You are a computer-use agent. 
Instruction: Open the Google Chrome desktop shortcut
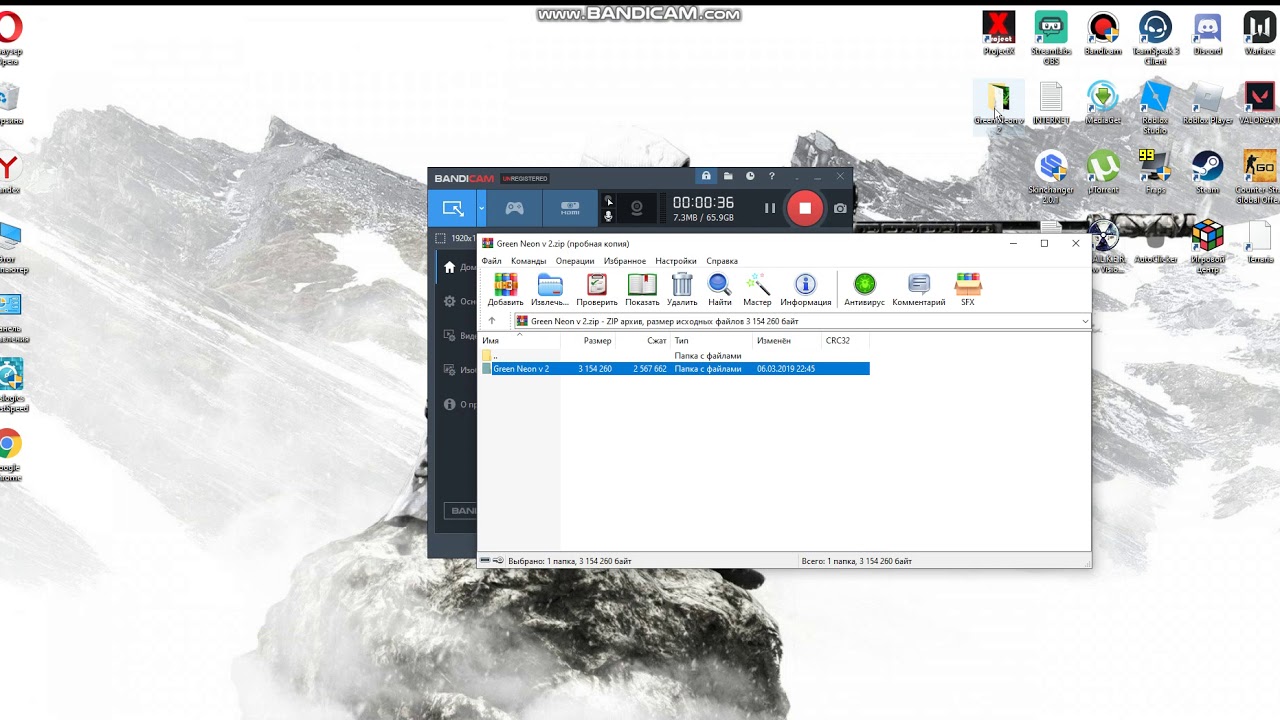coord(9,455)
